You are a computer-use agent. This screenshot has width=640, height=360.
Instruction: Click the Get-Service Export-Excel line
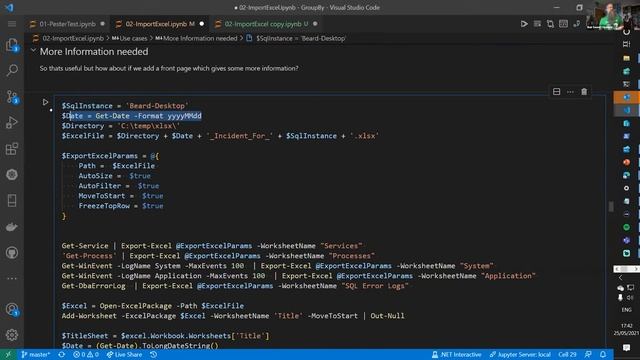point(212,246)
